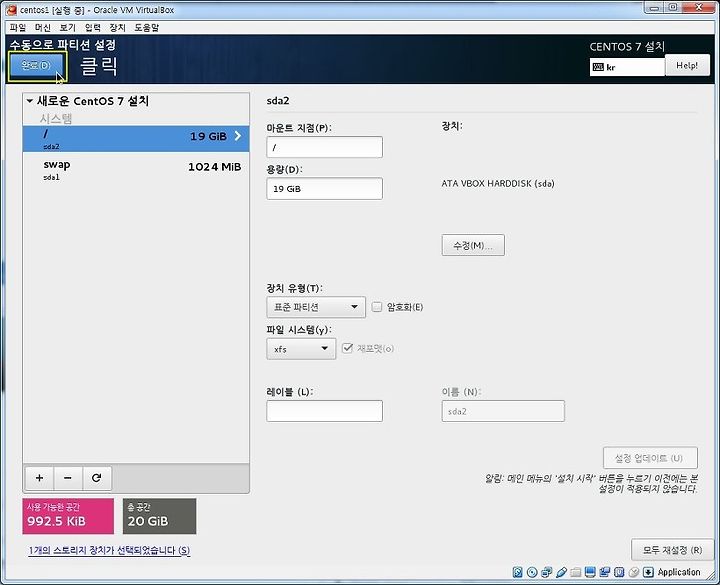Screen dimensions: 720x585
Task: Click the ATA VBOX HARDDISK (sda) text
Action: coord(498,183)
